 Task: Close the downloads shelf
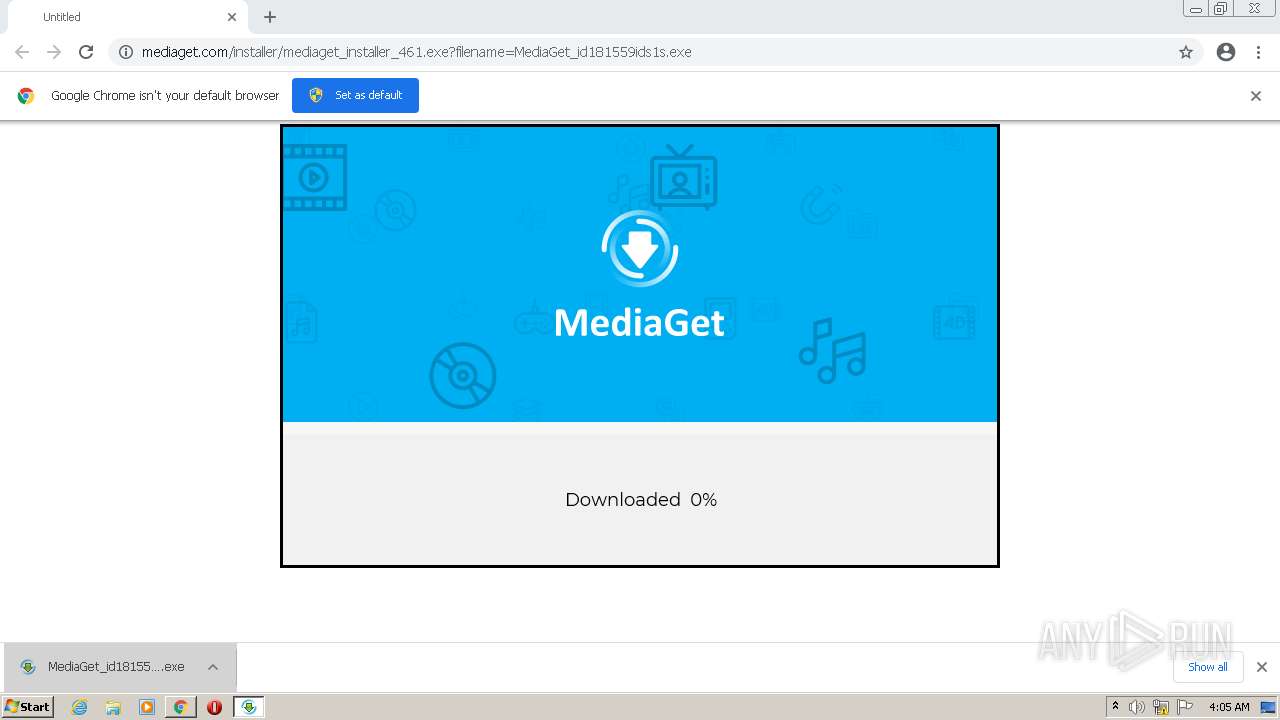tap(1262, 667)
